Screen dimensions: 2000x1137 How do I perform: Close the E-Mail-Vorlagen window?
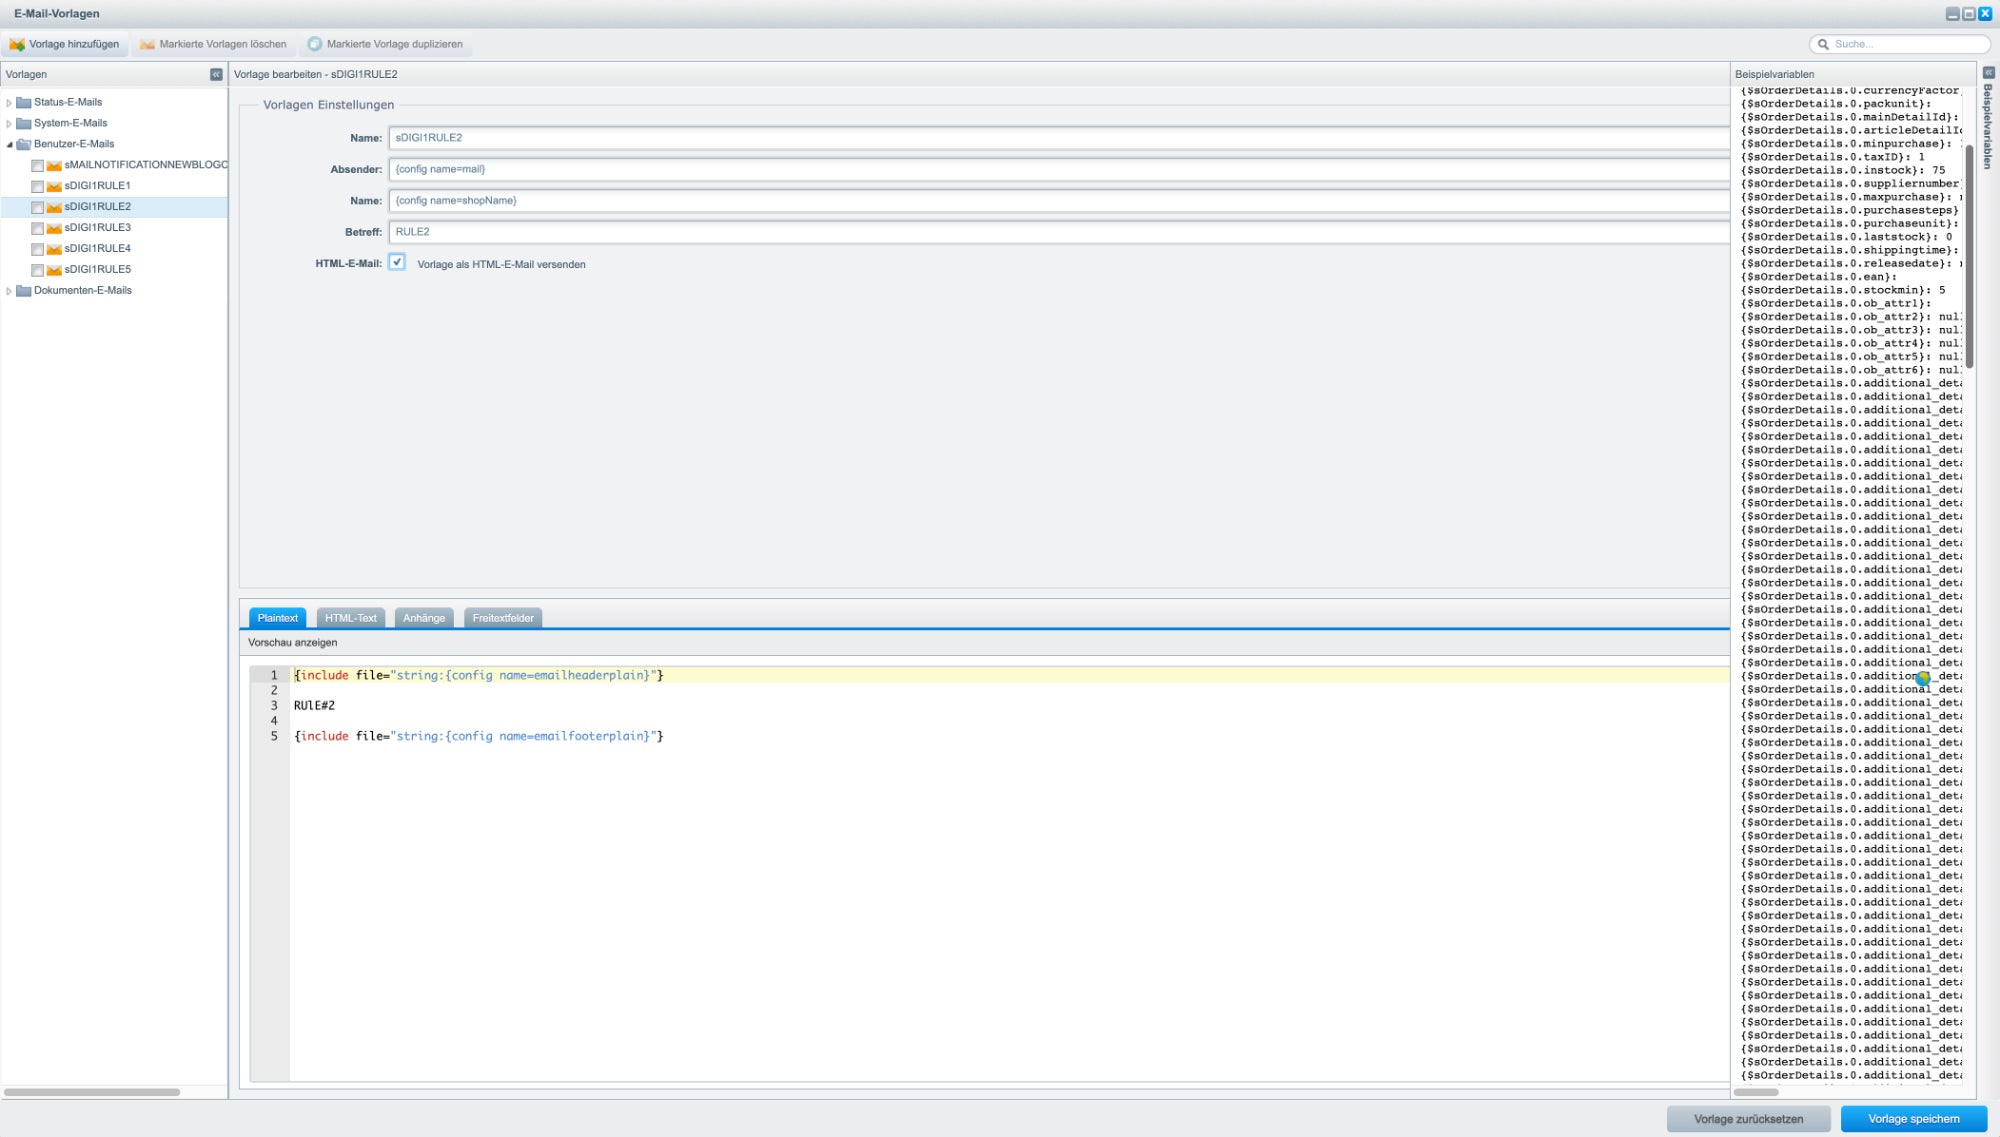pos(1986,13)
